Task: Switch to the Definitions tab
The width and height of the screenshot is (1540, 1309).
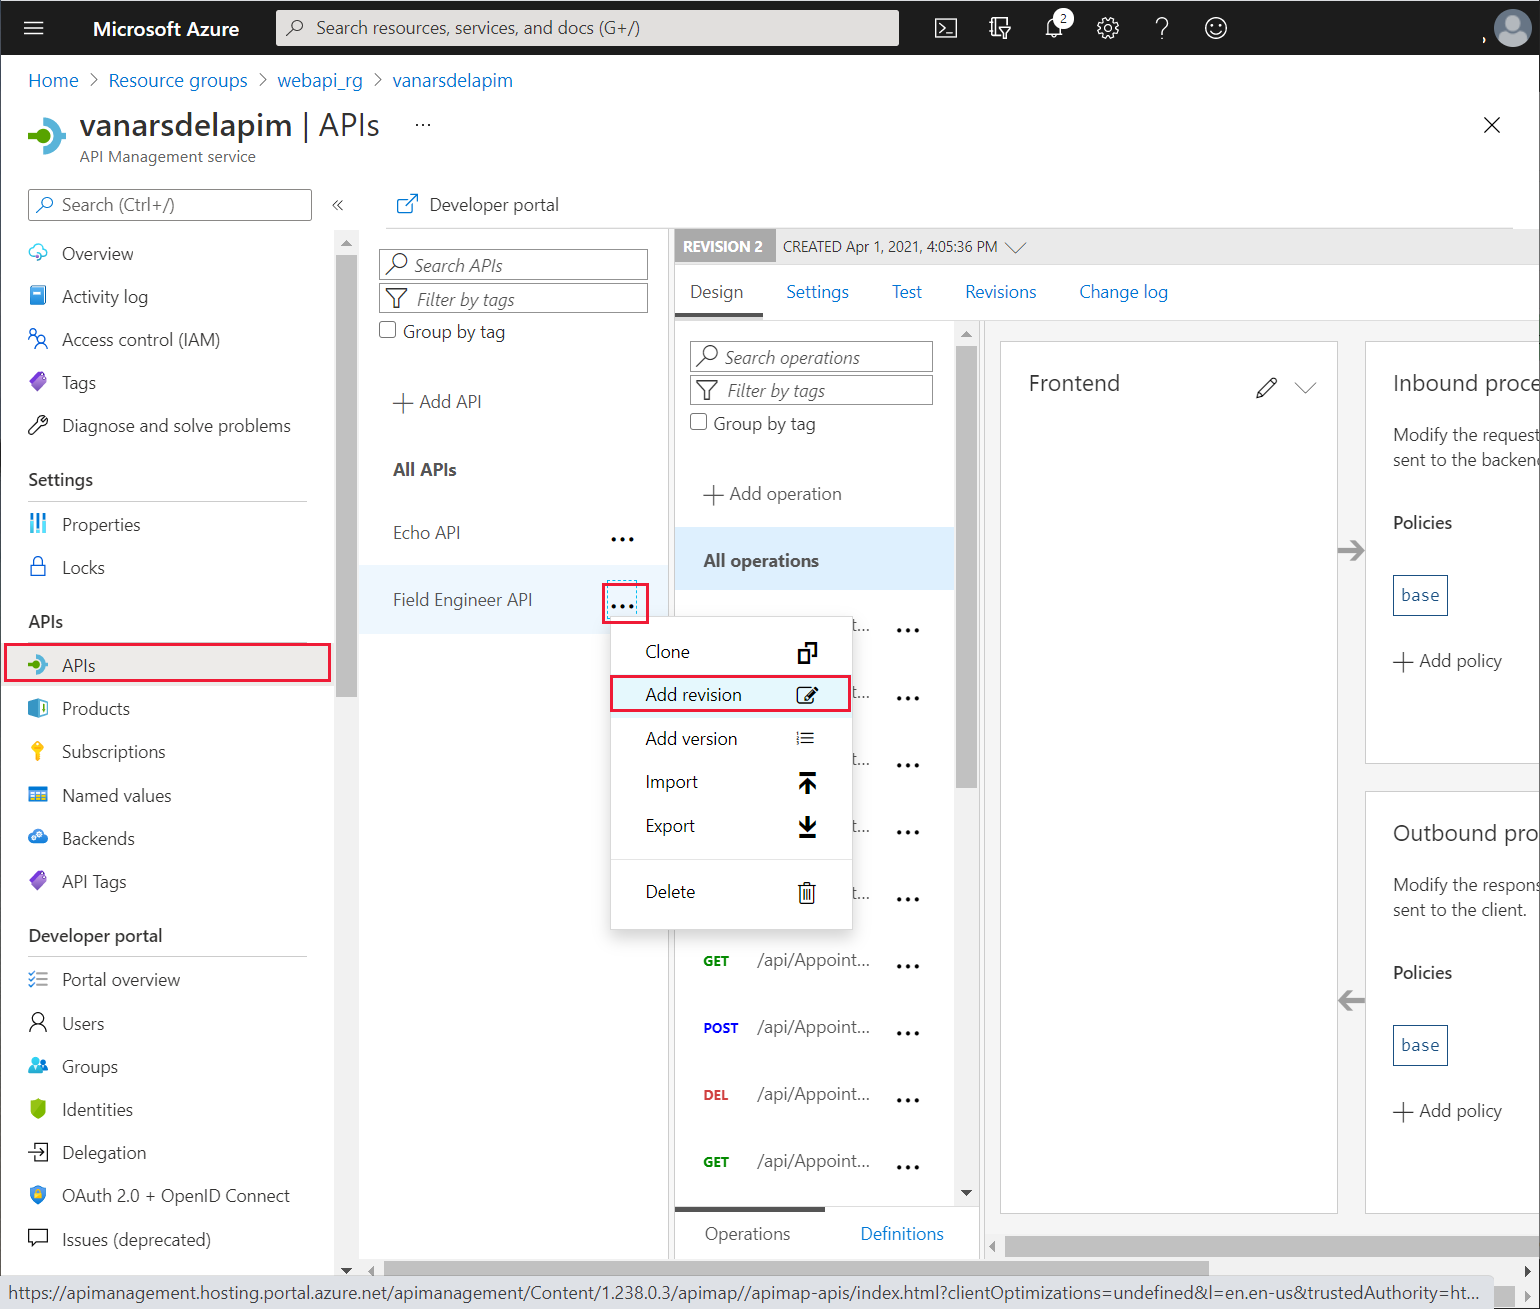Action: tap(902, 1234)
